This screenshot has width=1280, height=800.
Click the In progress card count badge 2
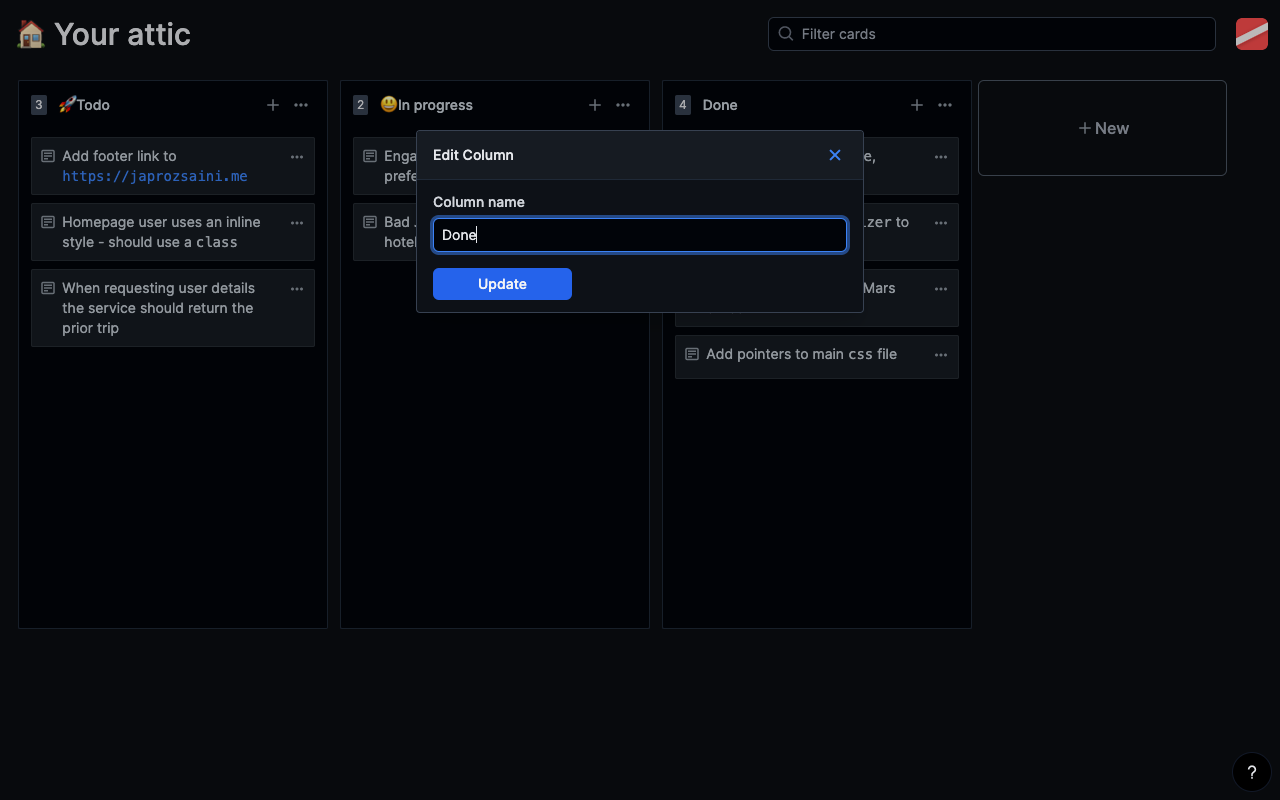(x=361, y=105)
